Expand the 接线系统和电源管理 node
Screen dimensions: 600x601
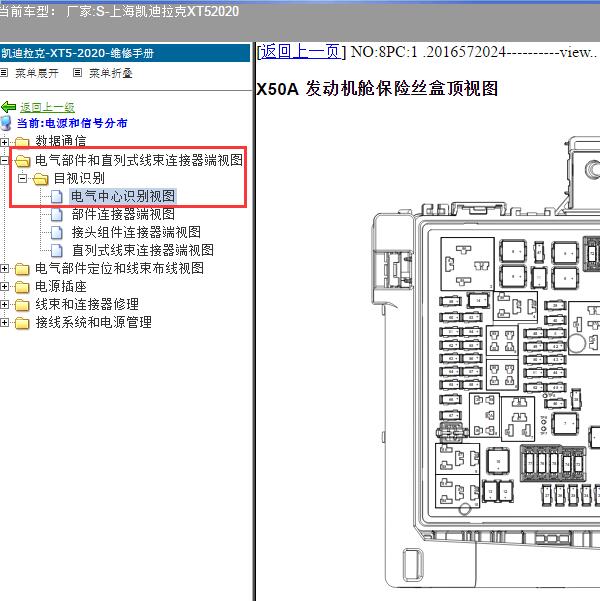(4, 322)
